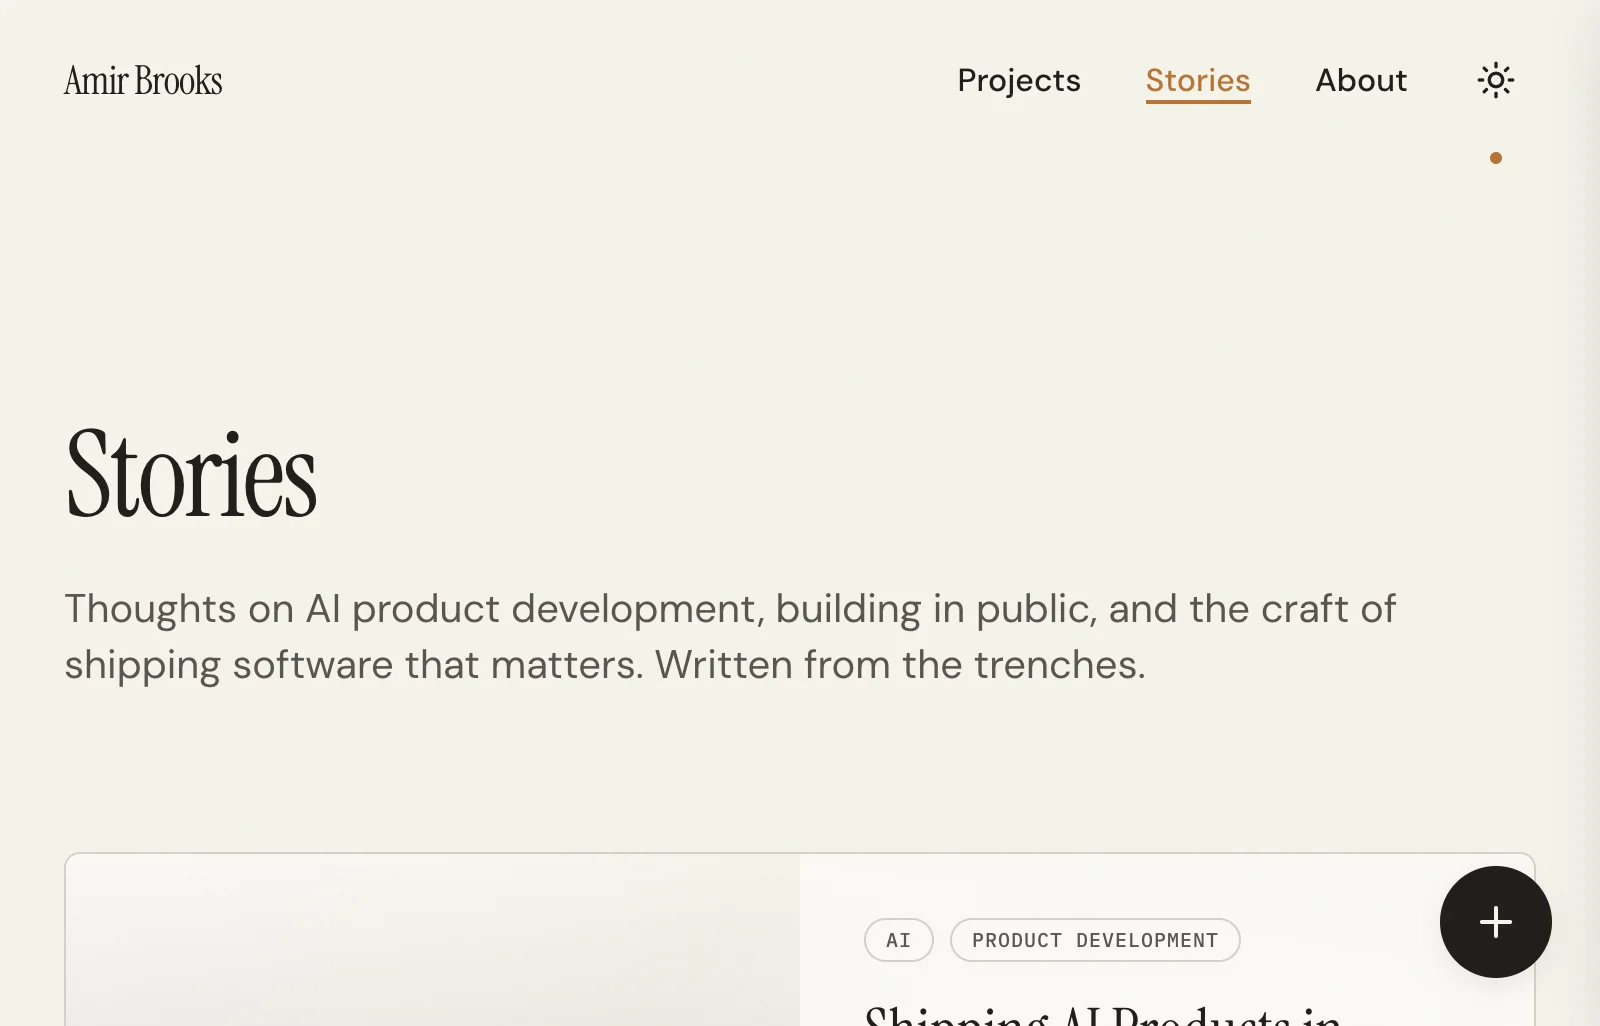Open the Projects navigation item
1600x1026 pixels.
tap(1019, 80)
